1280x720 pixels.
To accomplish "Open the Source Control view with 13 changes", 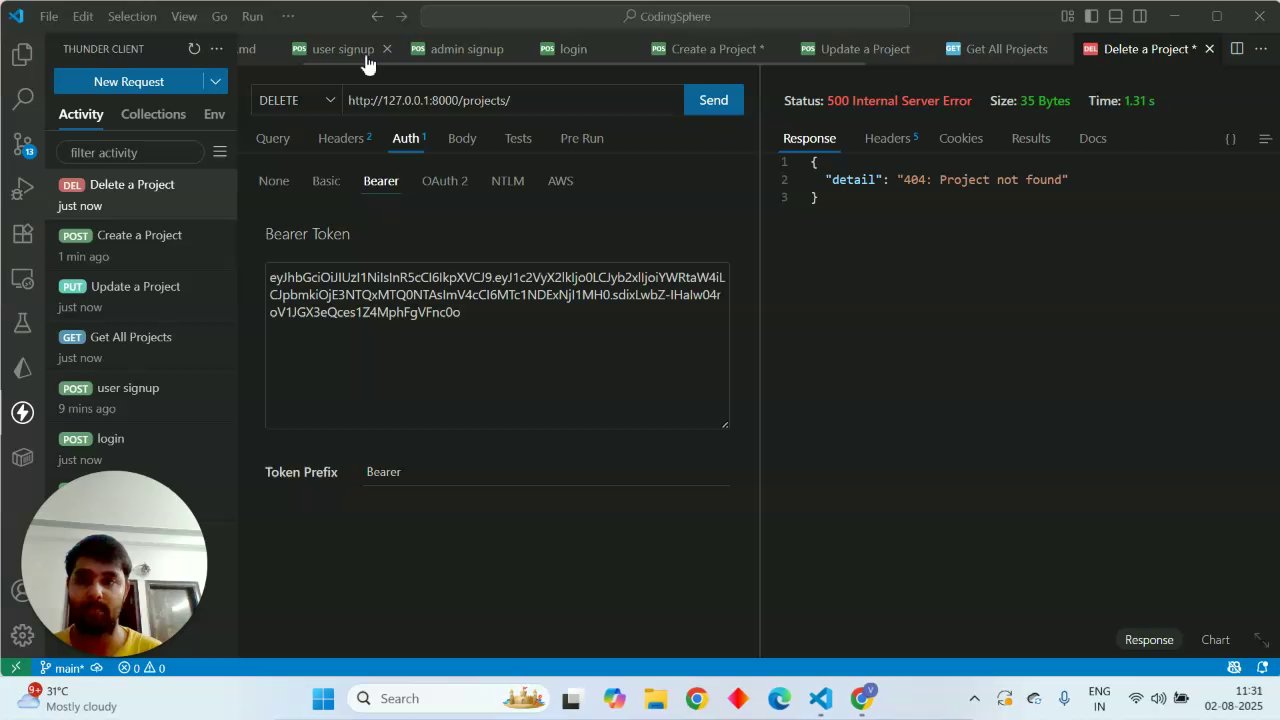I will coord(22,144).
